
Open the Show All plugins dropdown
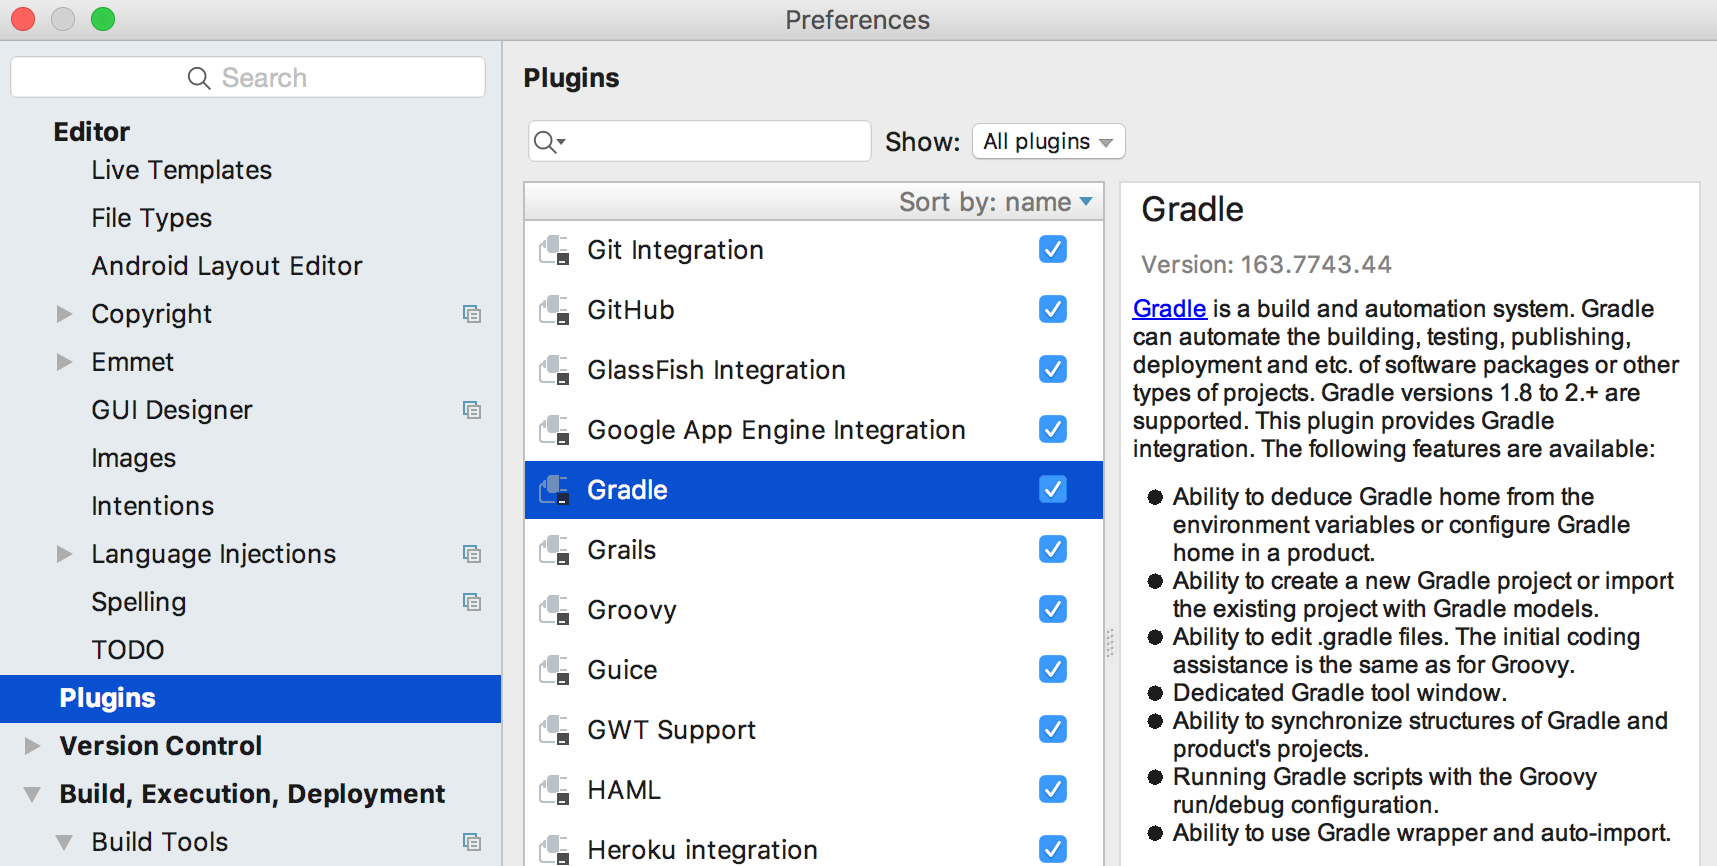[1048, 141]
